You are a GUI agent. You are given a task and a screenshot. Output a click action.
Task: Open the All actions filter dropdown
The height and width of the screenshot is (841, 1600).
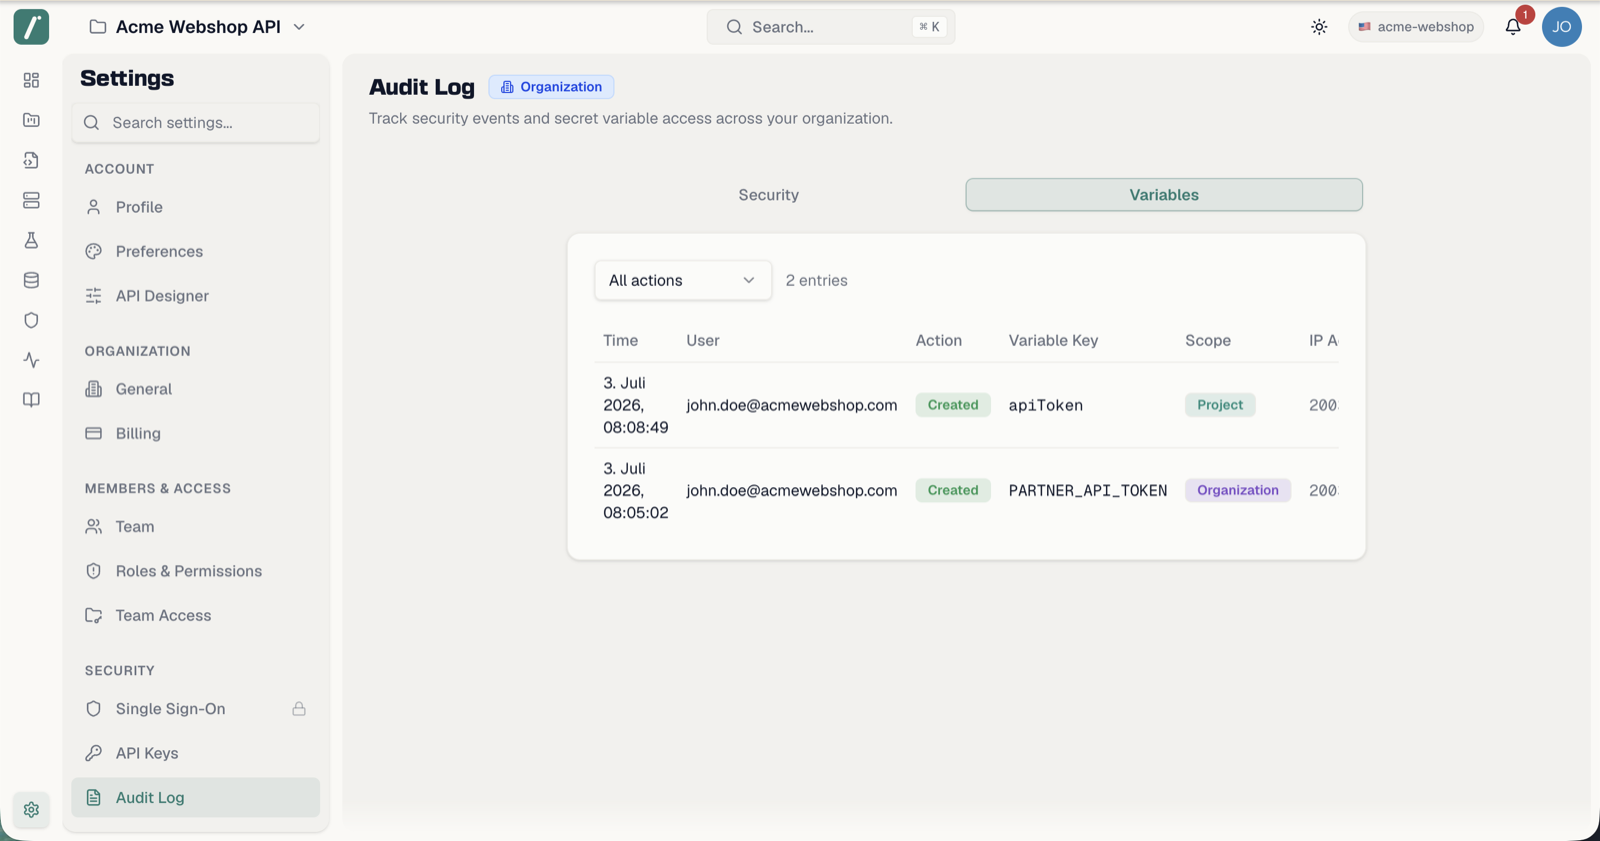tap(683, 280)
